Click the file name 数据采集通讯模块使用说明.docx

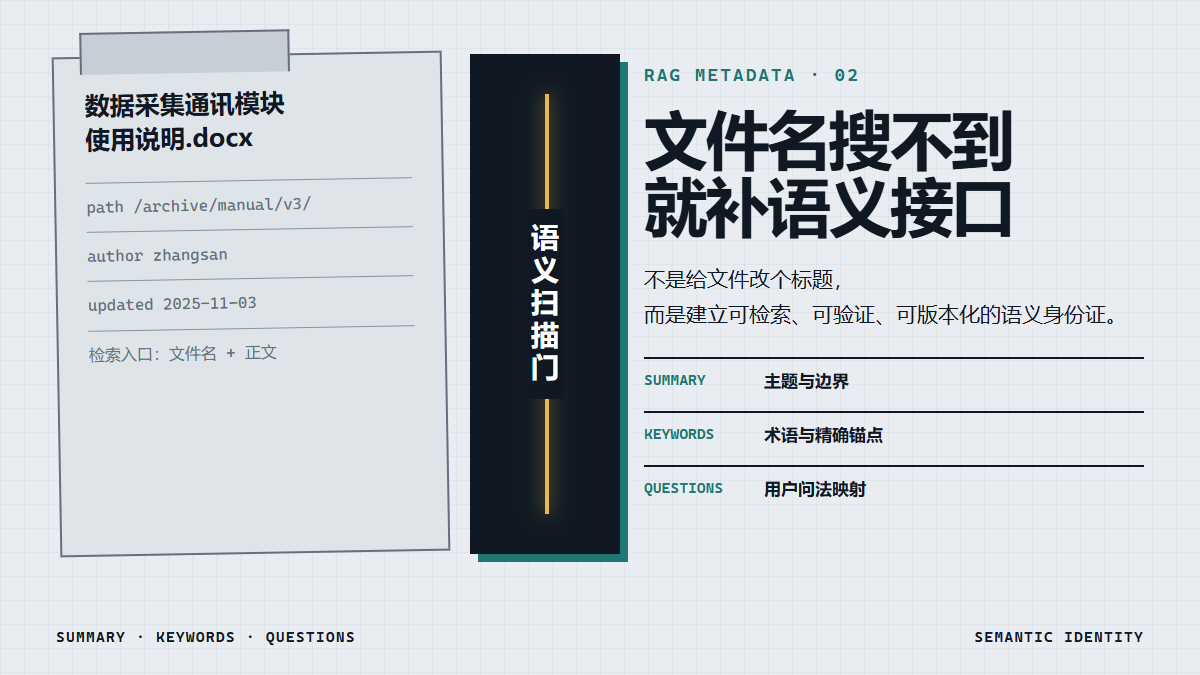[185, 121]
